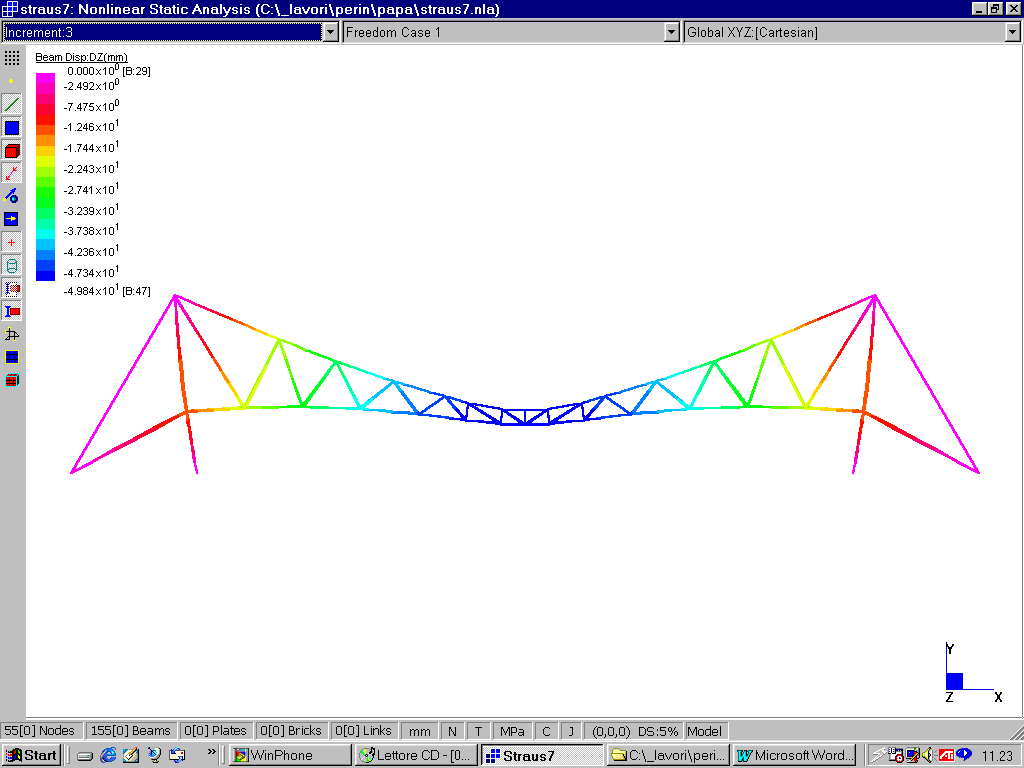
Task: Click the red 3D grid cube icon
Action: (x=12, y=380)
